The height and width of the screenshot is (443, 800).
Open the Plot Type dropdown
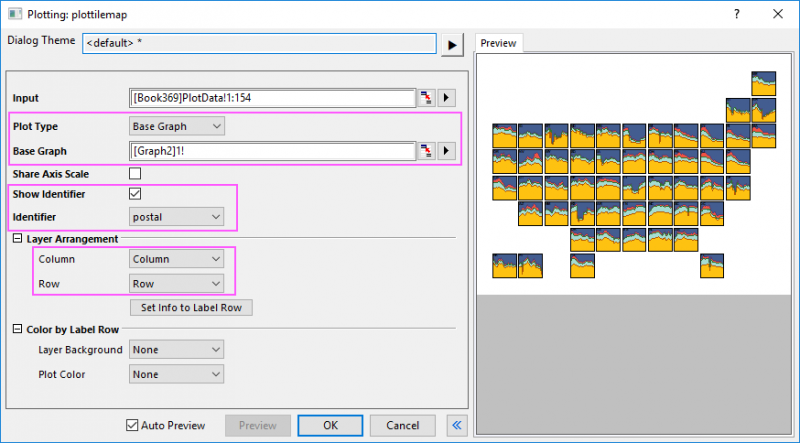point(177,126)
